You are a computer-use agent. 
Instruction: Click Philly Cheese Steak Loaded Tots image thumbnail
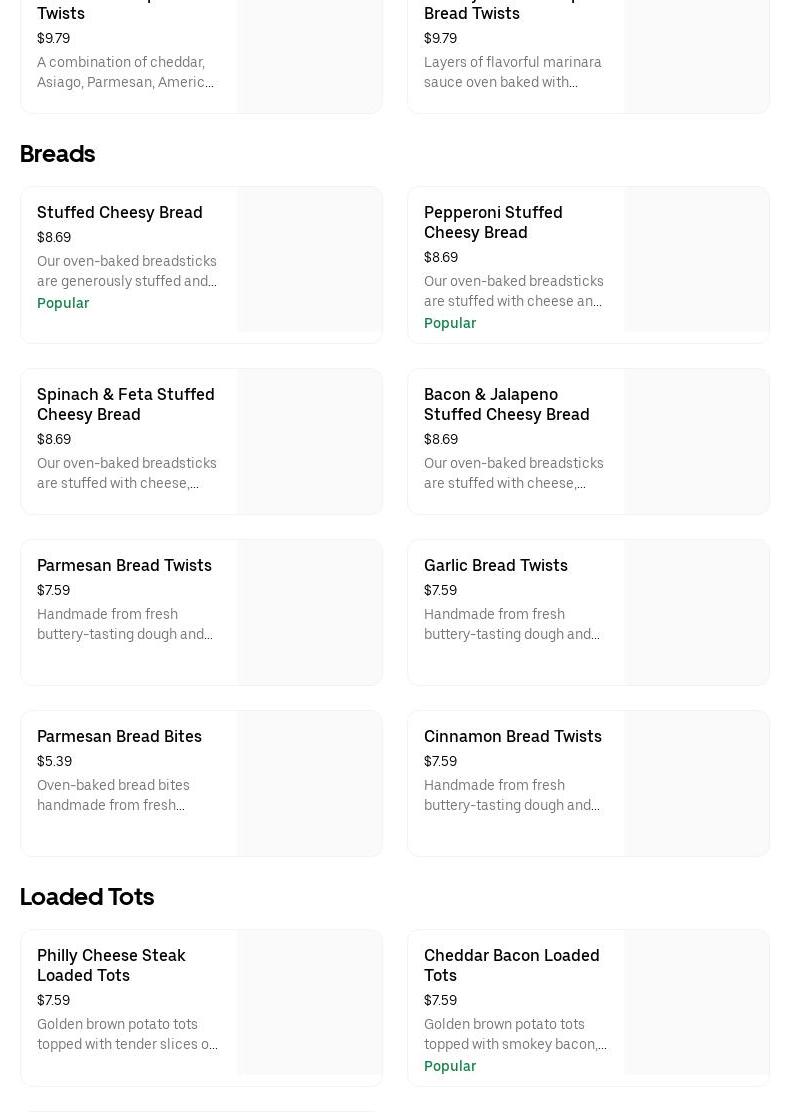(x=309, y=1003)
